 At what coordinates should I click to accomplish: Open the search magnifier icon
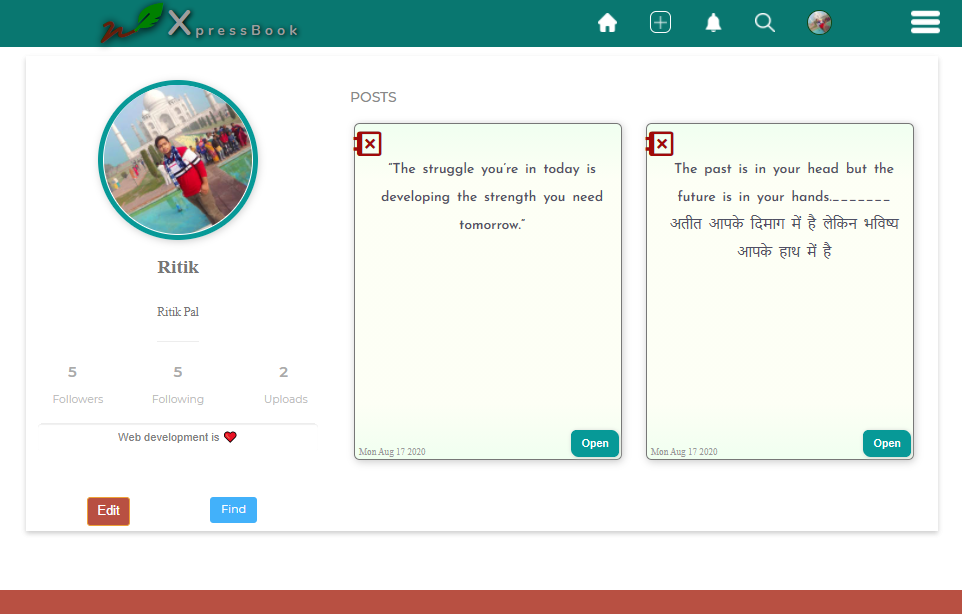pos(764,23)
